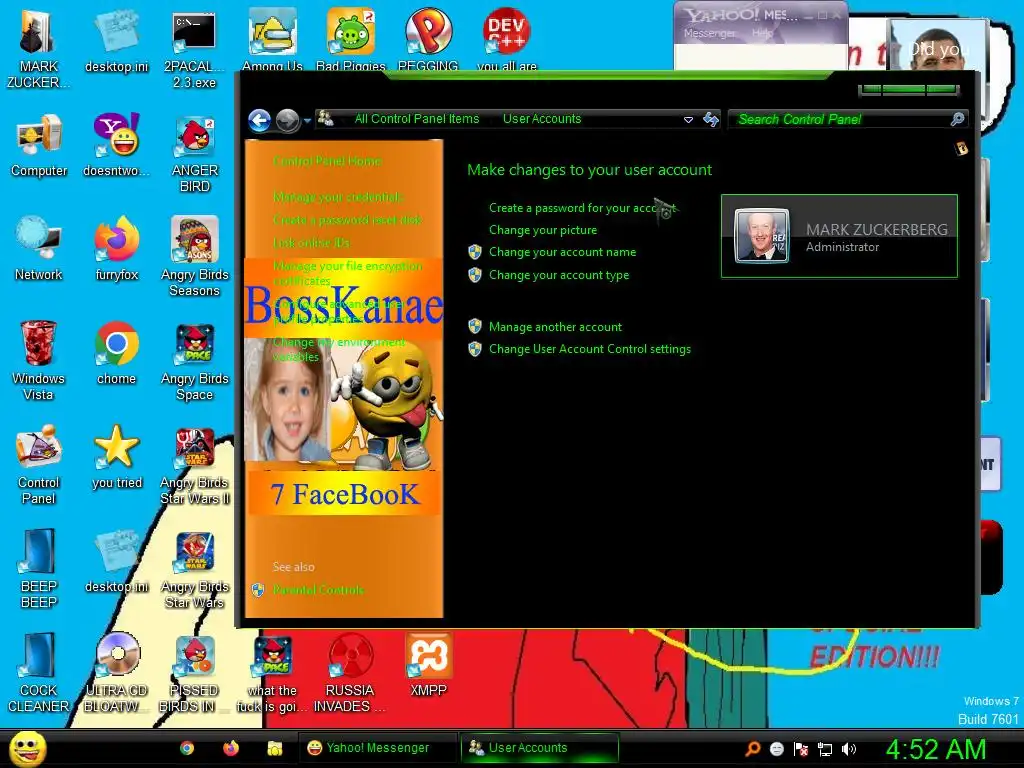Create a password for your account
This screenshot has height=768, width=1024.
(582, 208)
